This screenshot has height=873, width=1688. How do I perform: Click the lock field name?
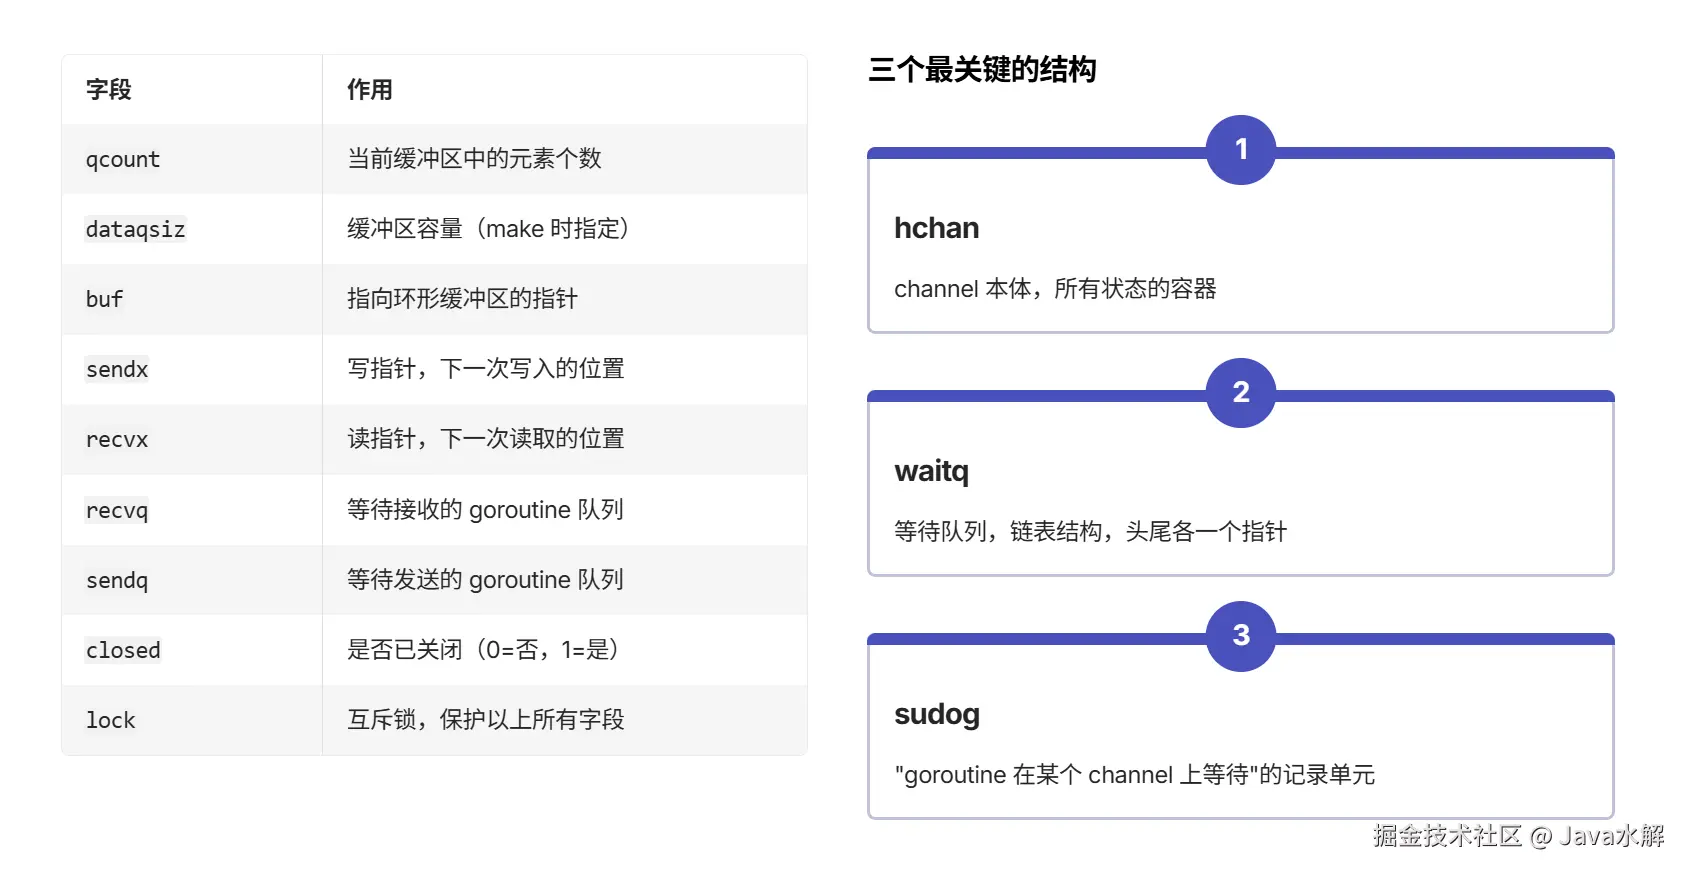tap(110, 720)
